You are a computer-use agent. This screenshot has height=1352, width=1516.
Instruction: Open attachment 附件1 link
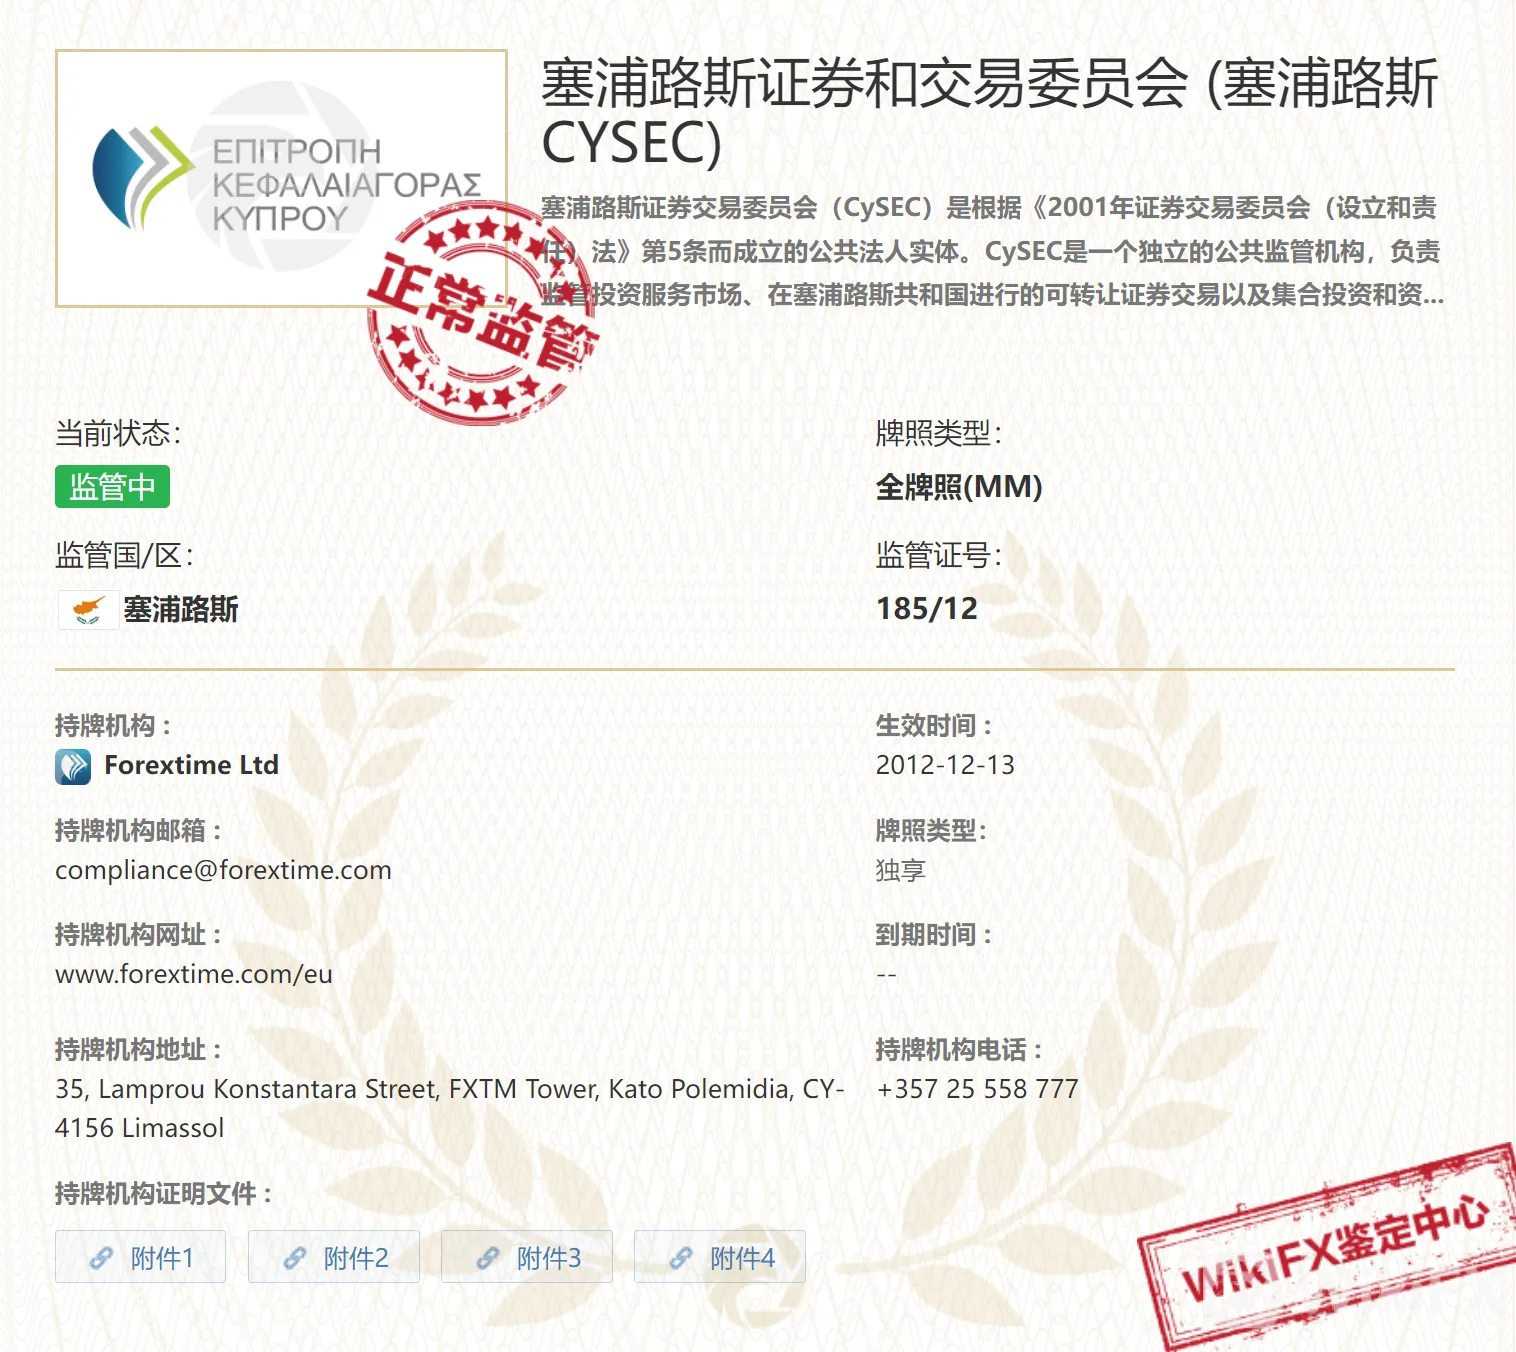[x=140, y=1257]
